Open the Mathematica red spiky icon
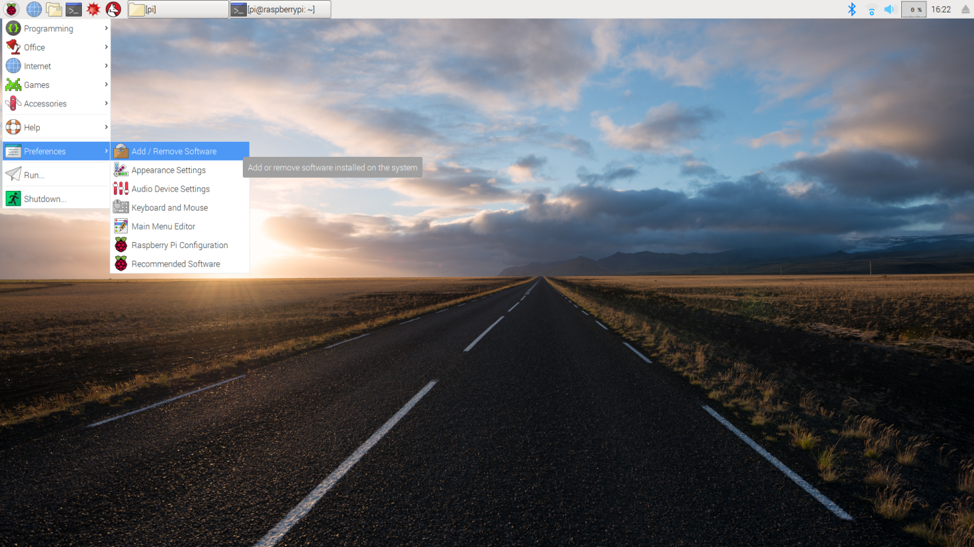974x547 pixels. point(93,9)
